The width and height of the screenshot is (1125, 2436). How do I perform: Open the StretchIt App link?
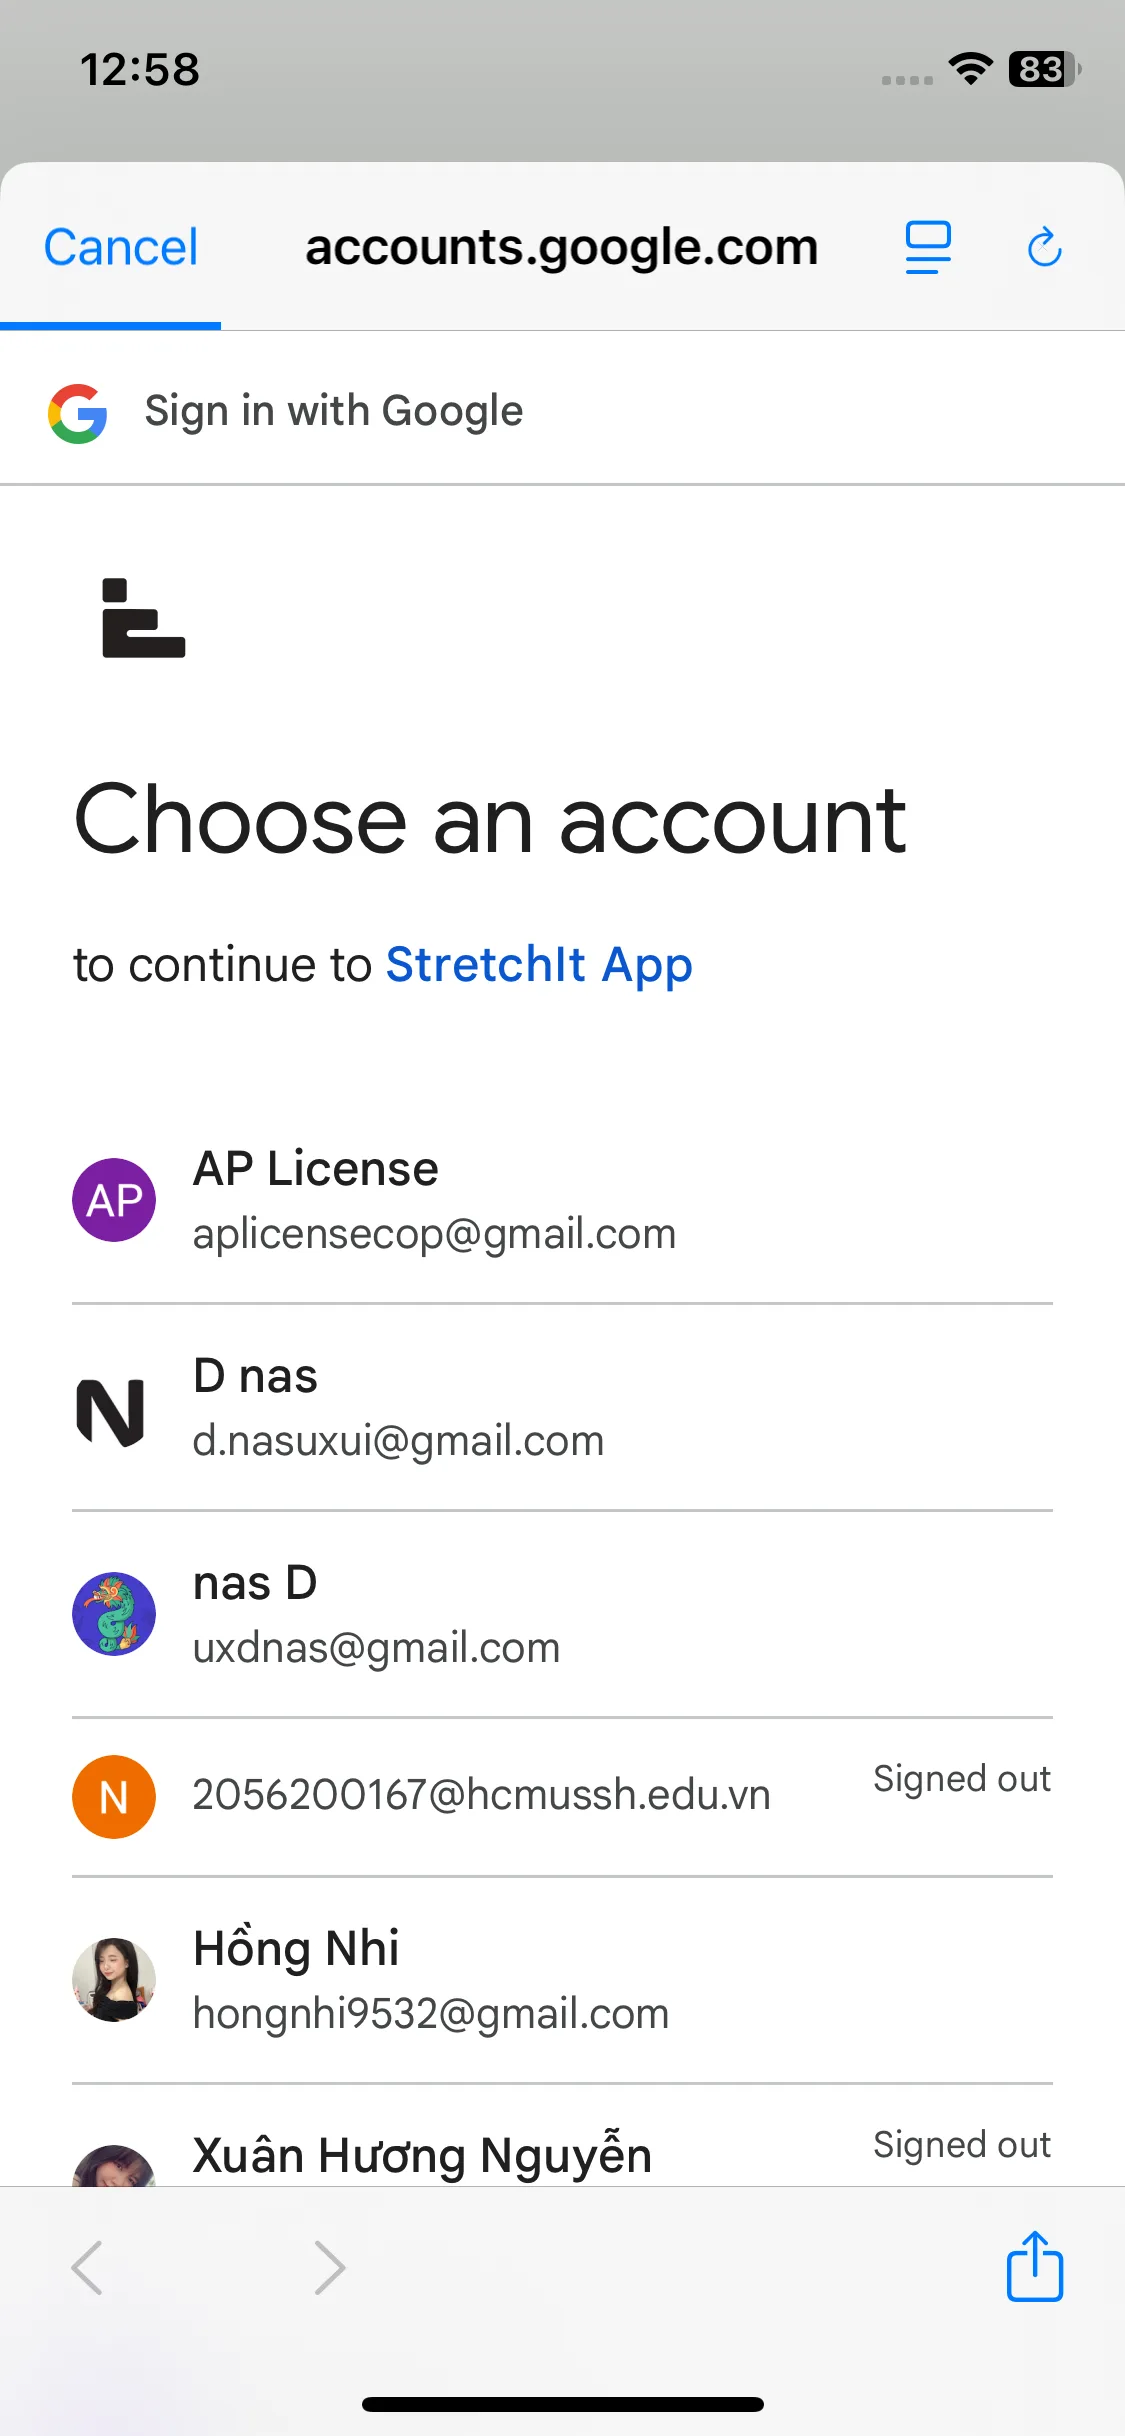(538, 965)
